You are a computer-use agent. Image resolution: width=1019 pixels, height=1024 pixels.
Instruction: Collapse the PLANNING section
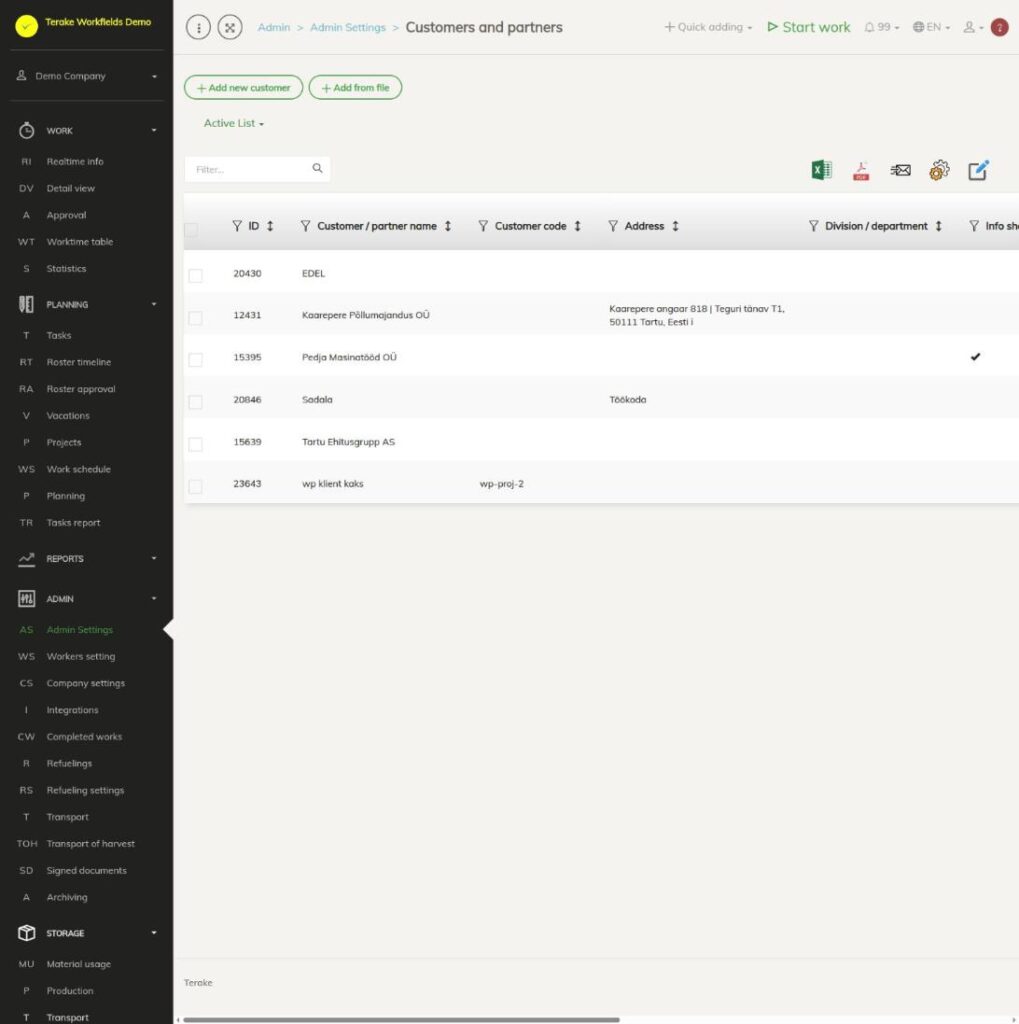point(86,304)
